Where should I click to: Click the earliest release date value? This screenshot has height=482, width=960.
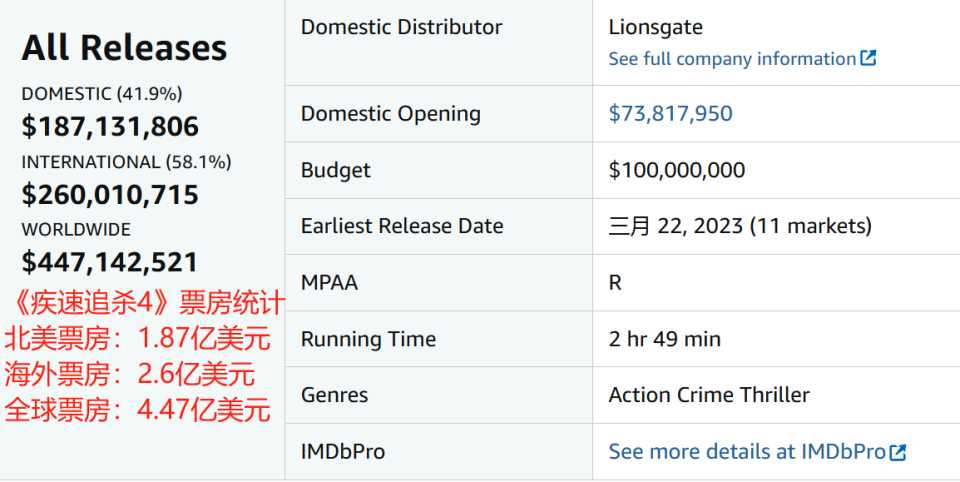coord(740,226)
